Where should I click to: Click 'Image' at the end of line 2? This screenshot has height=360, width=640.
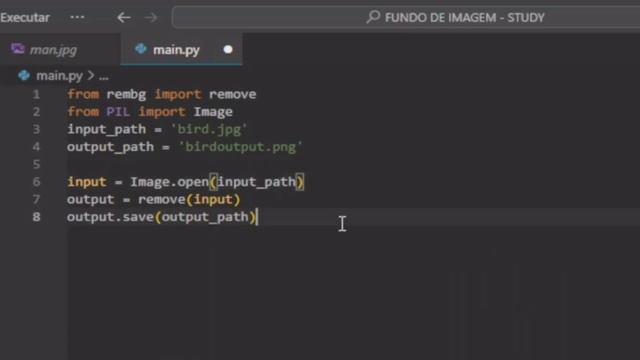click(x=213, y=112)
